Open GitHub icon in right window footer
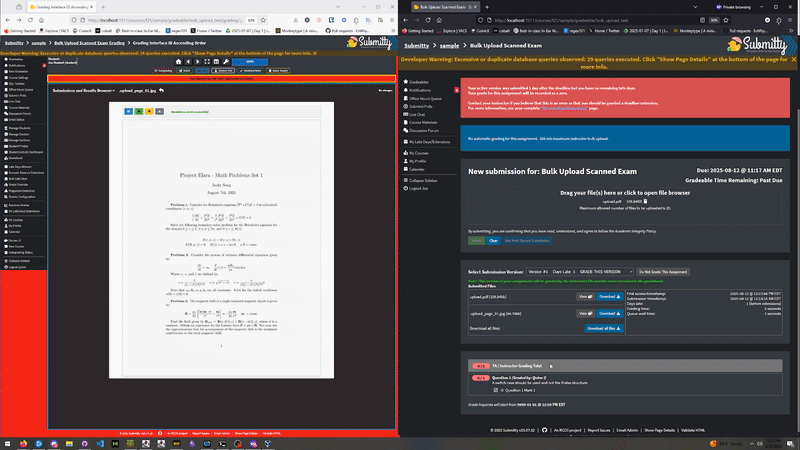Viewport: 800px width, 450px height. (x=544, y=430)
